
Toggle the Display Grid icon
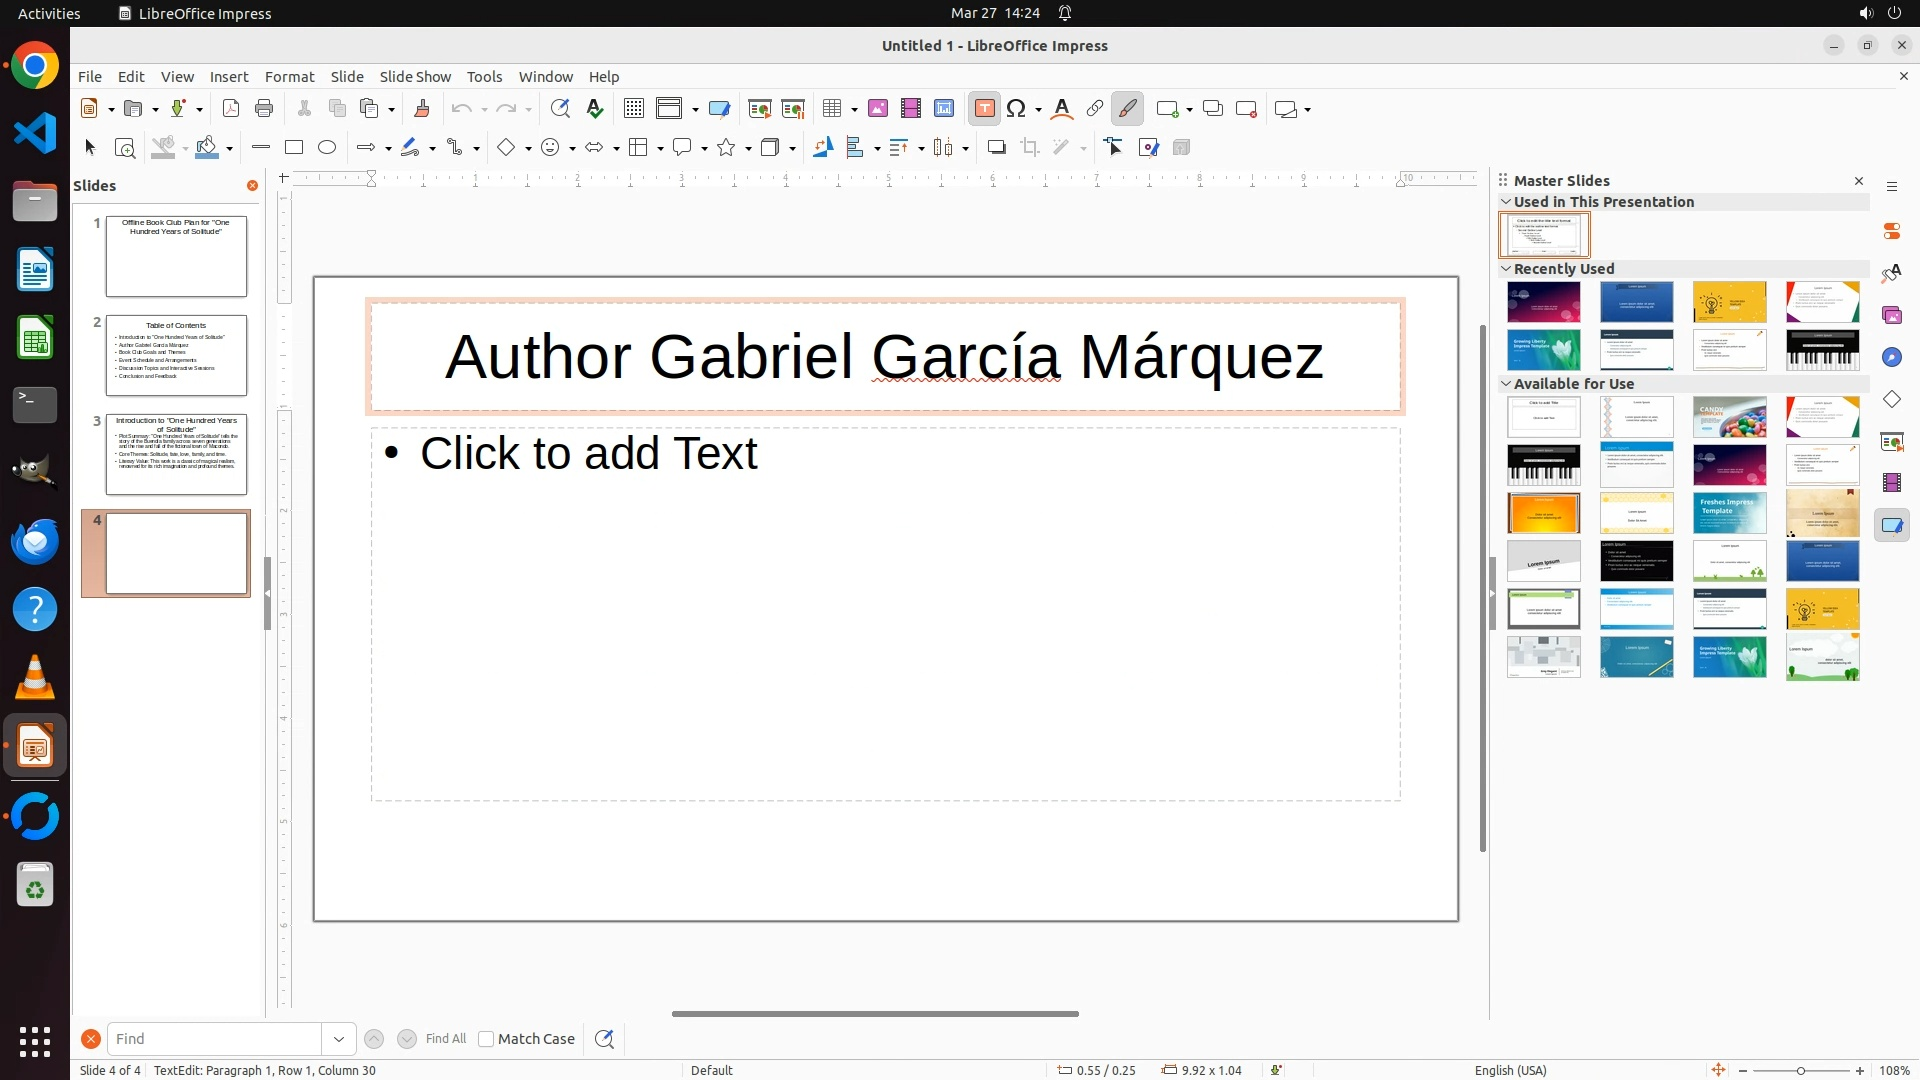[634, 109]
